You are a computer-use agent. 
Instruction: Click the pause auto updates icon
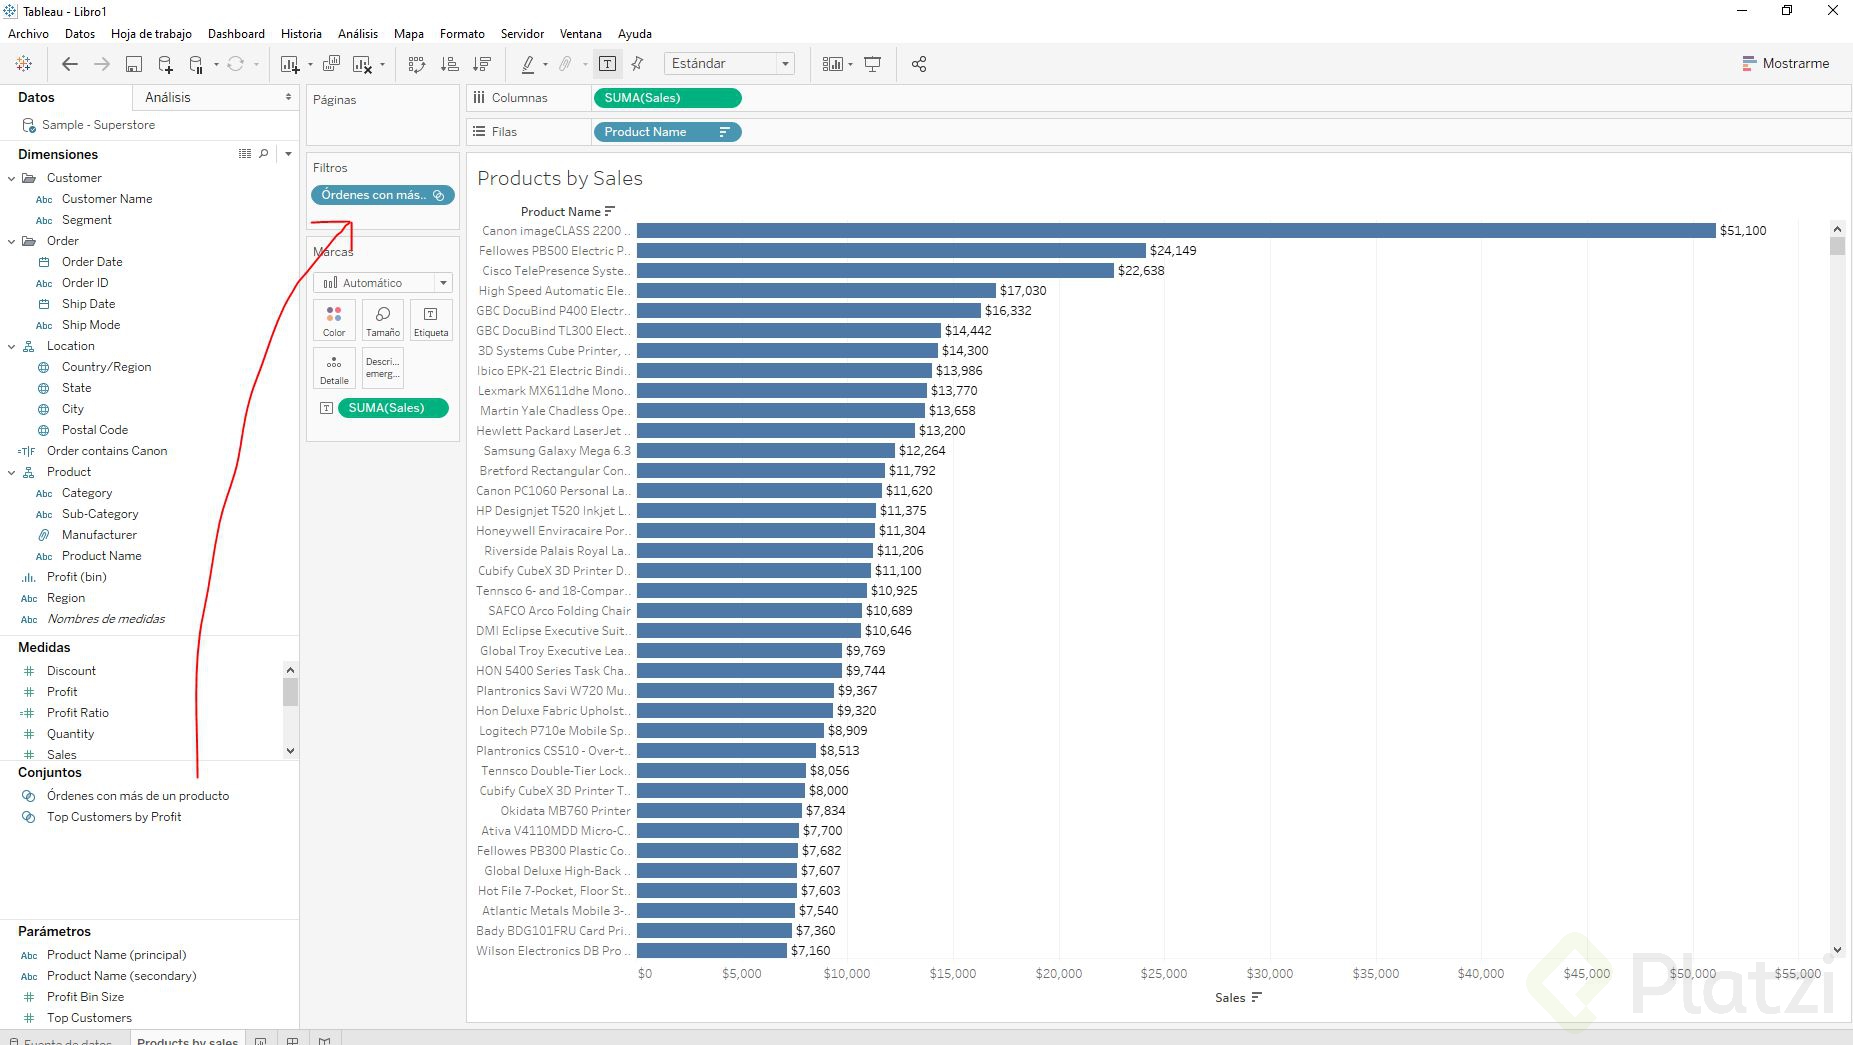197,64
